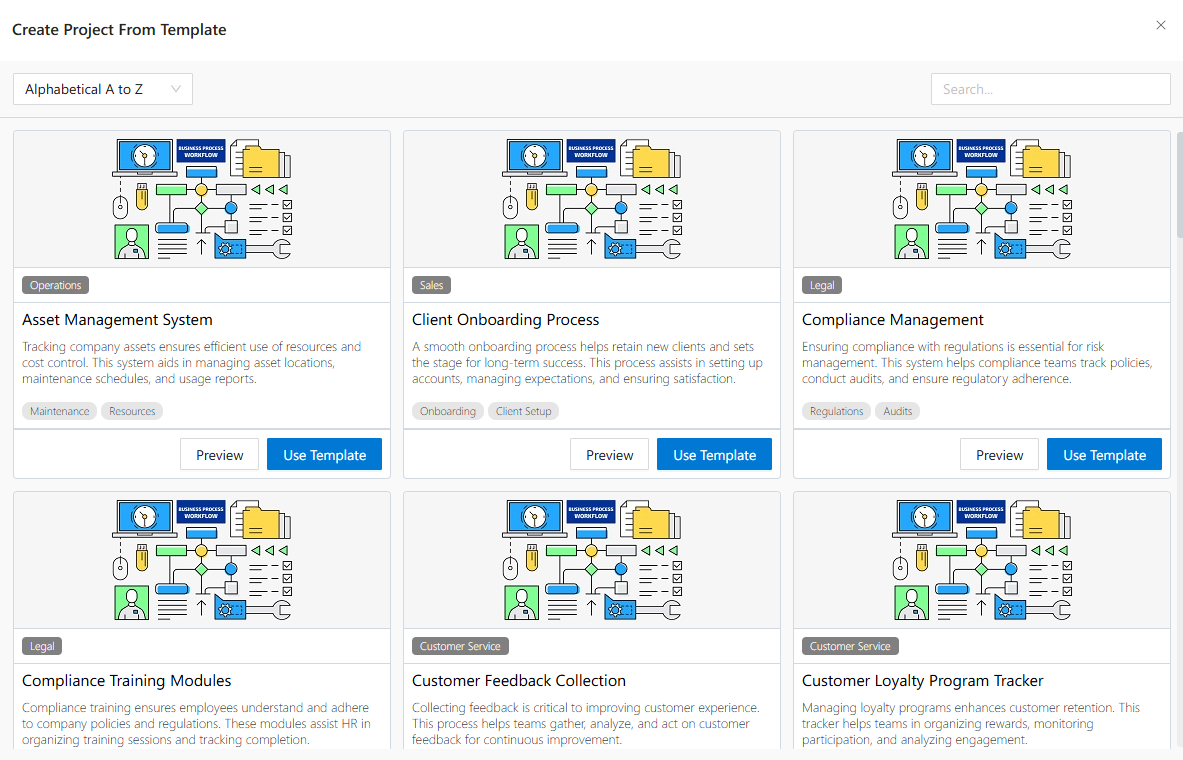Screen dimensions: 1183x760
Task: Click the Maintenance tag
Action: [60, 411]
